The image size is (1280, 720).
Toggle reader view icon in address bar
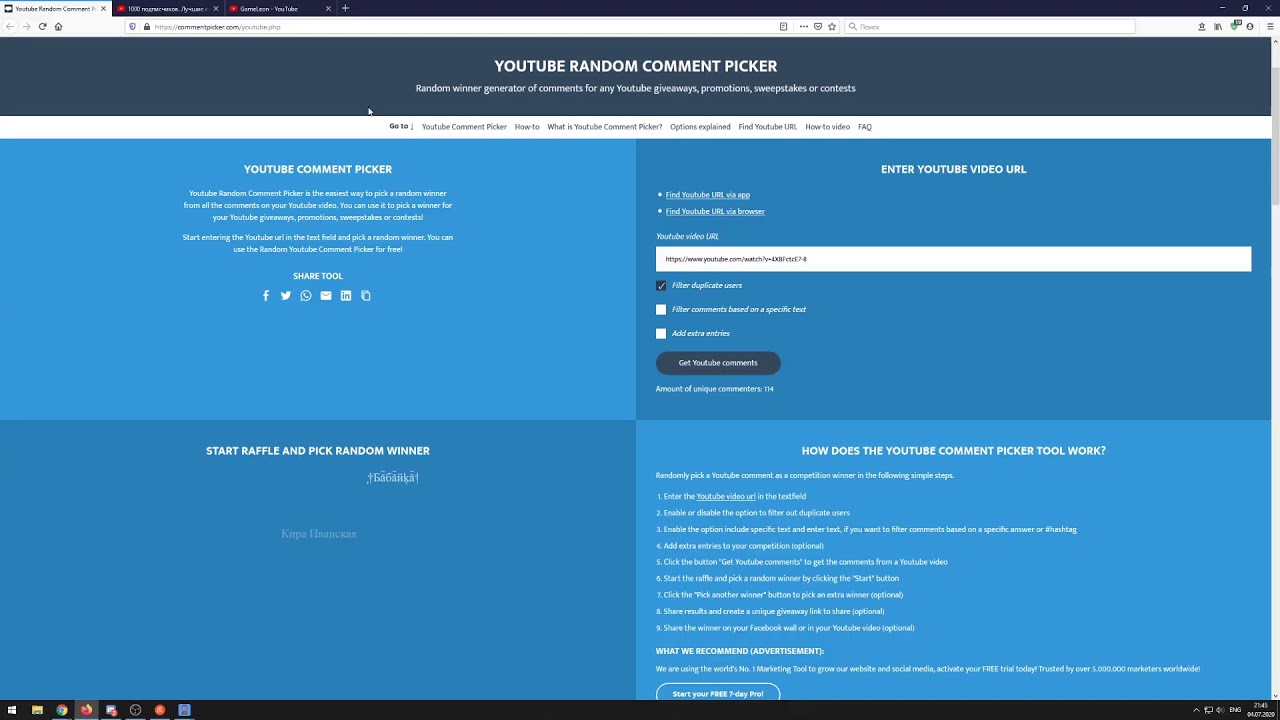tap(783, 27)
